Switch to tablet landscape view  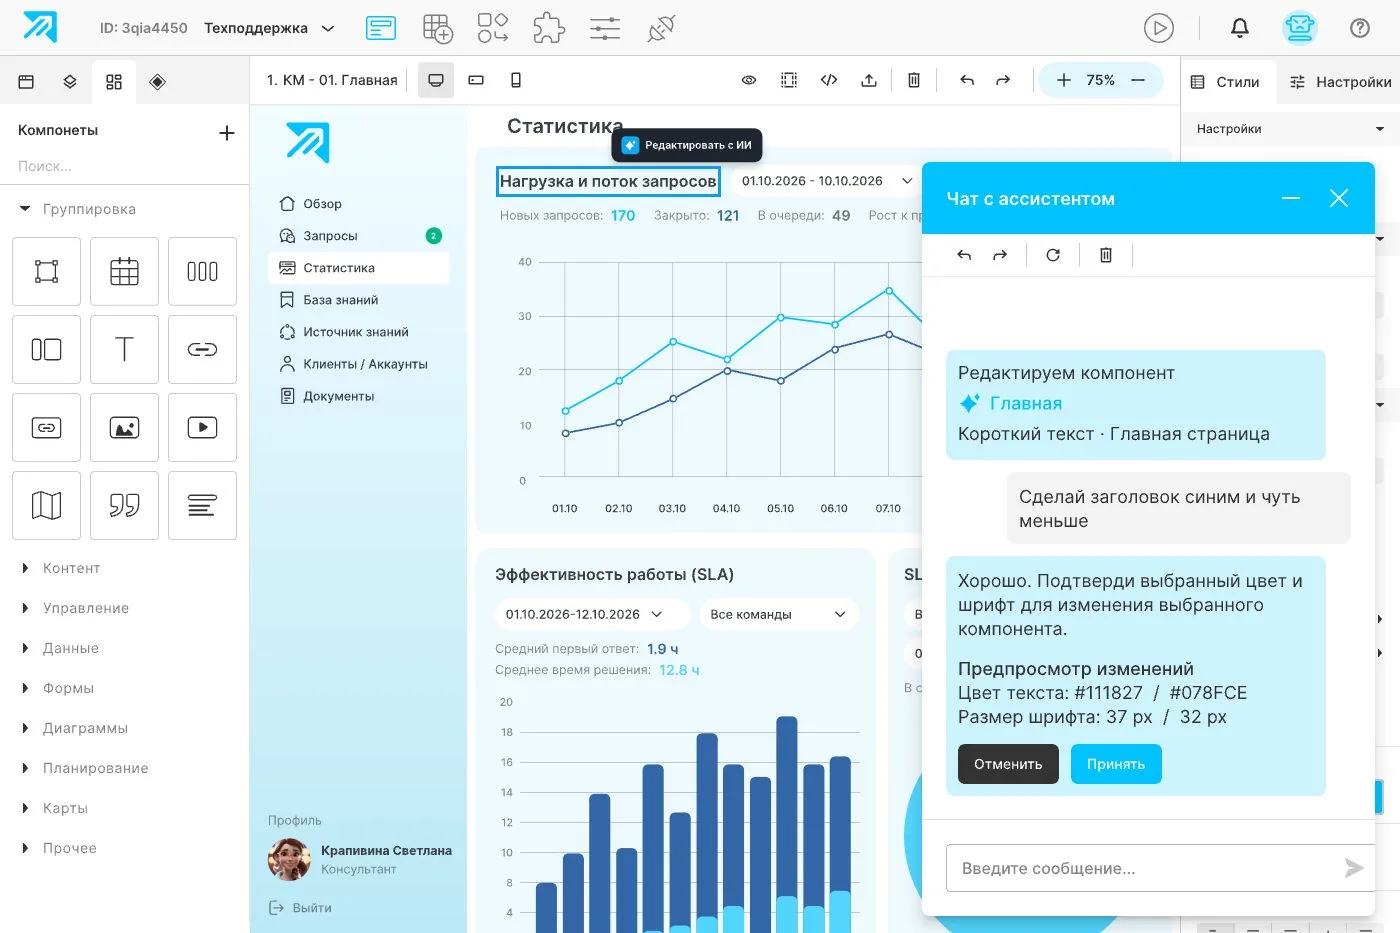[x=476, y=80]
